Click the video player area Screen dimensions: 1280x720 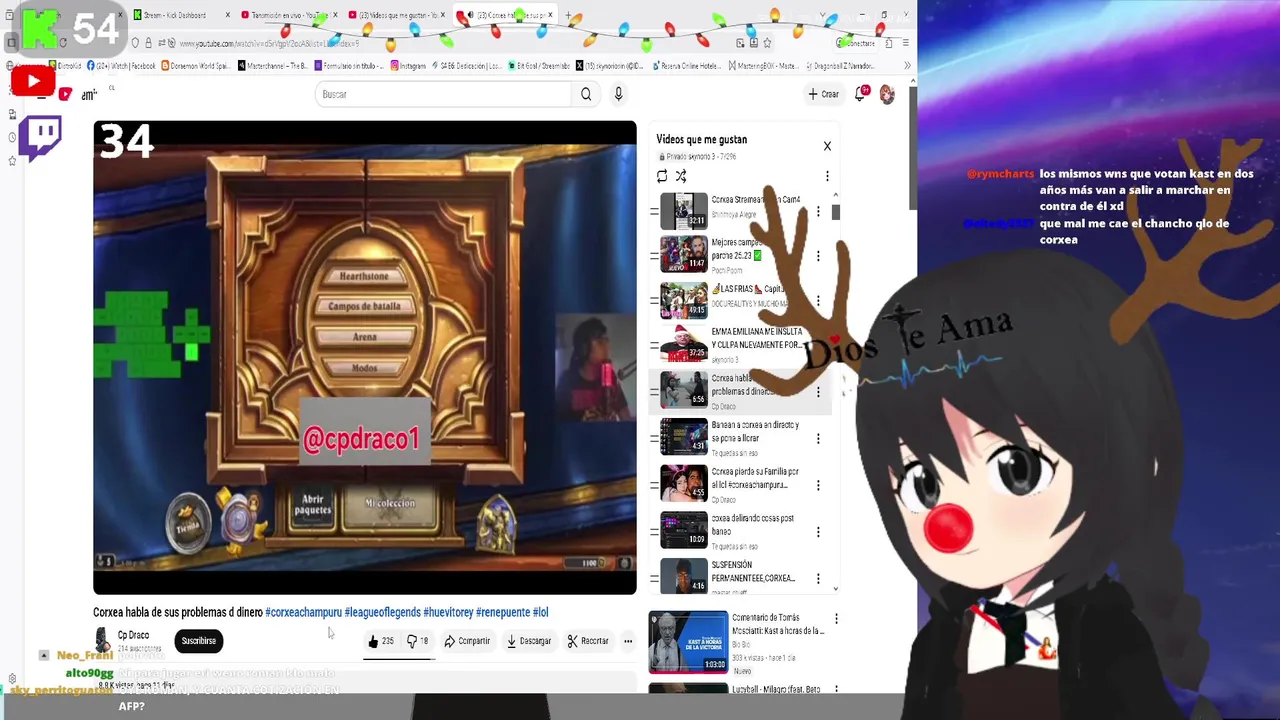pos(365,358)
